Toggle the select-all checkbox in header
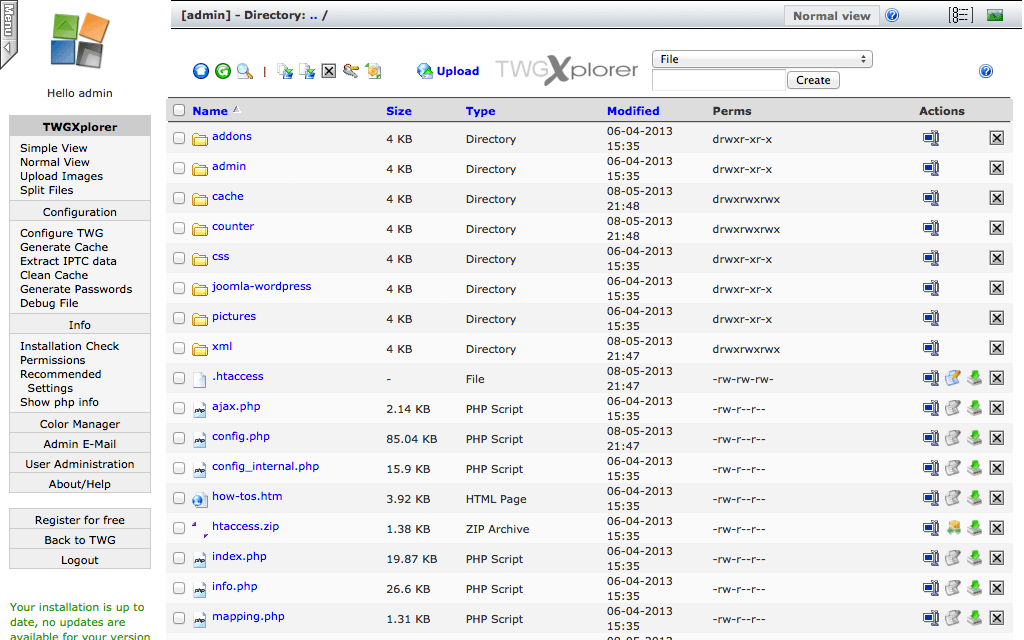Screen dimensions: 1024x640 pyautogui.click(x=179, y=111)
